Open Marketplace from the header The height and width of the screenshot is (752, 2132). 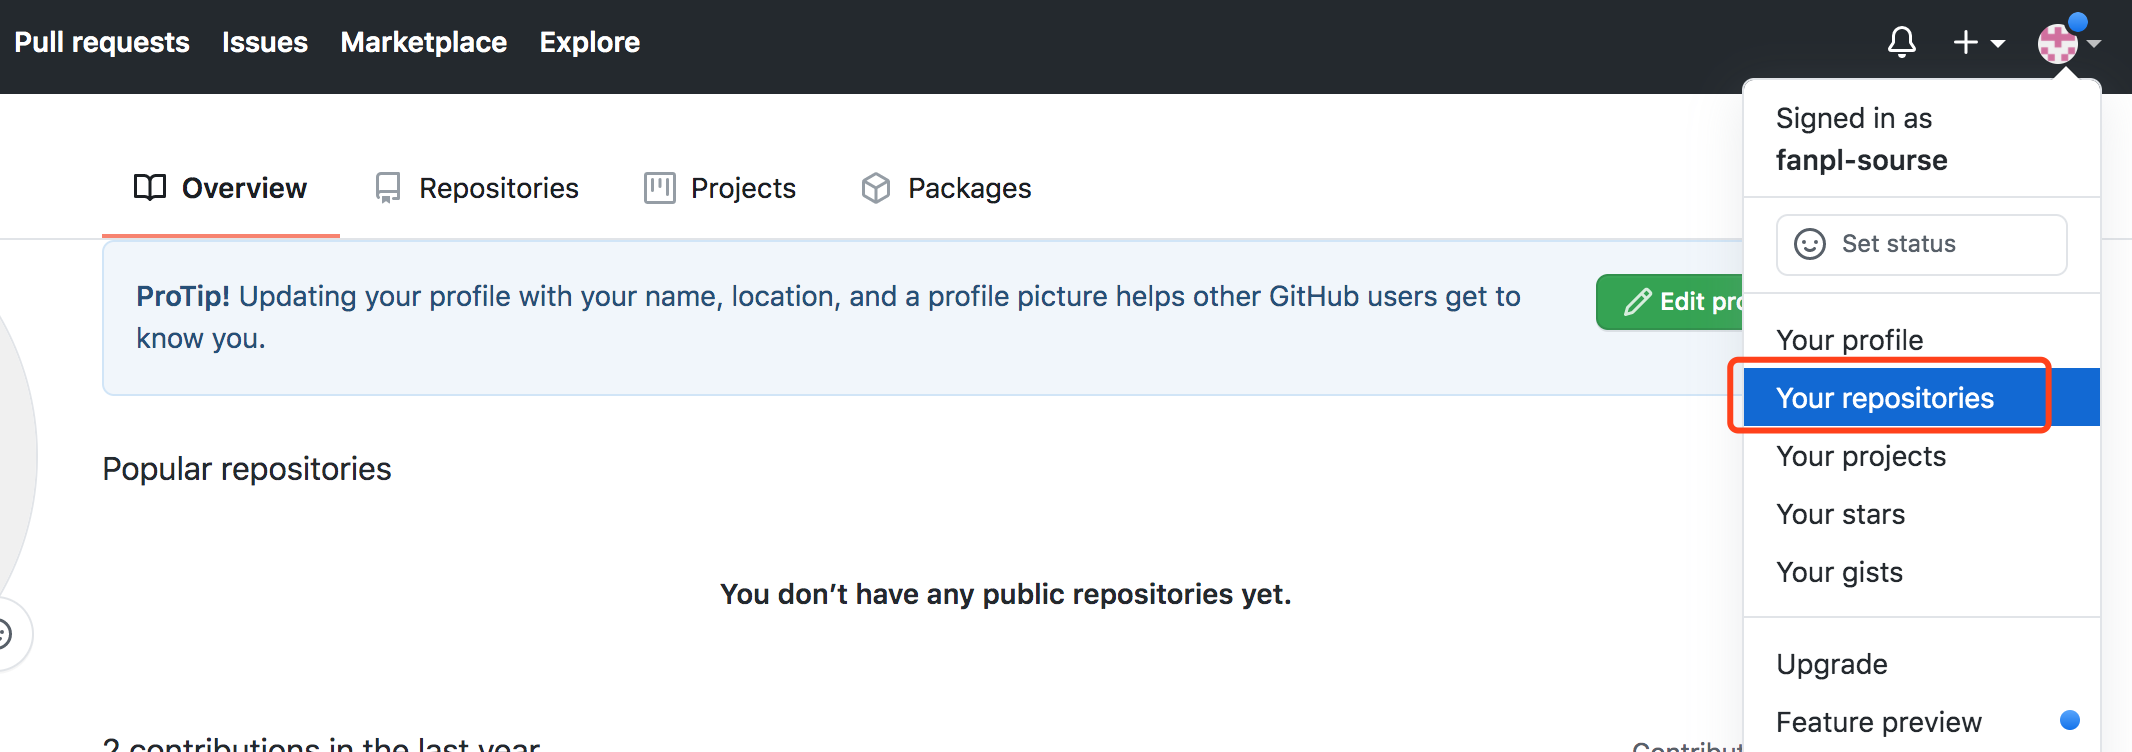pyautogui.click(x=424, y=42)
